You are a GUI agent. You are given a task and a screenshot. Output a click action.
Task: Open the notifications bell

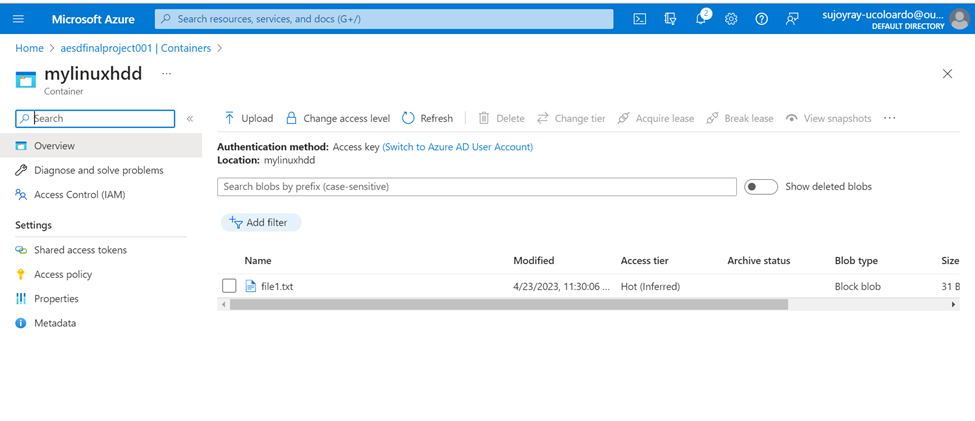click(701, 19)
